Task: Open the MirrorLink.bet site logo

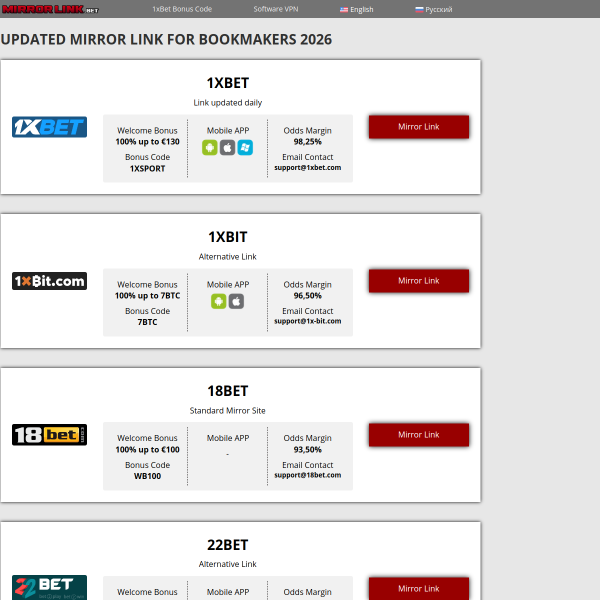Action: (x=50, y=9)
